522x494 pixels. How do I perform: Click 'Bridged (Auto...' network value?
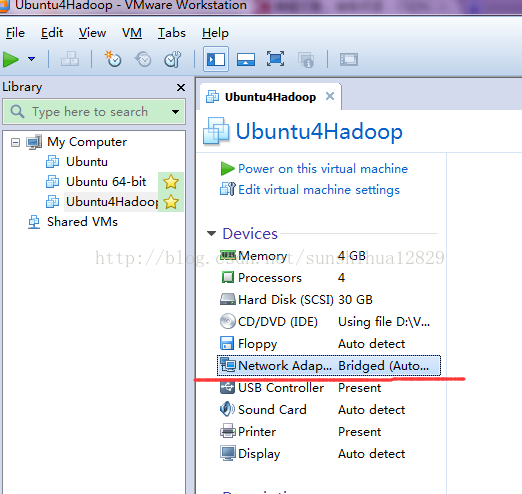coord(384,366)
